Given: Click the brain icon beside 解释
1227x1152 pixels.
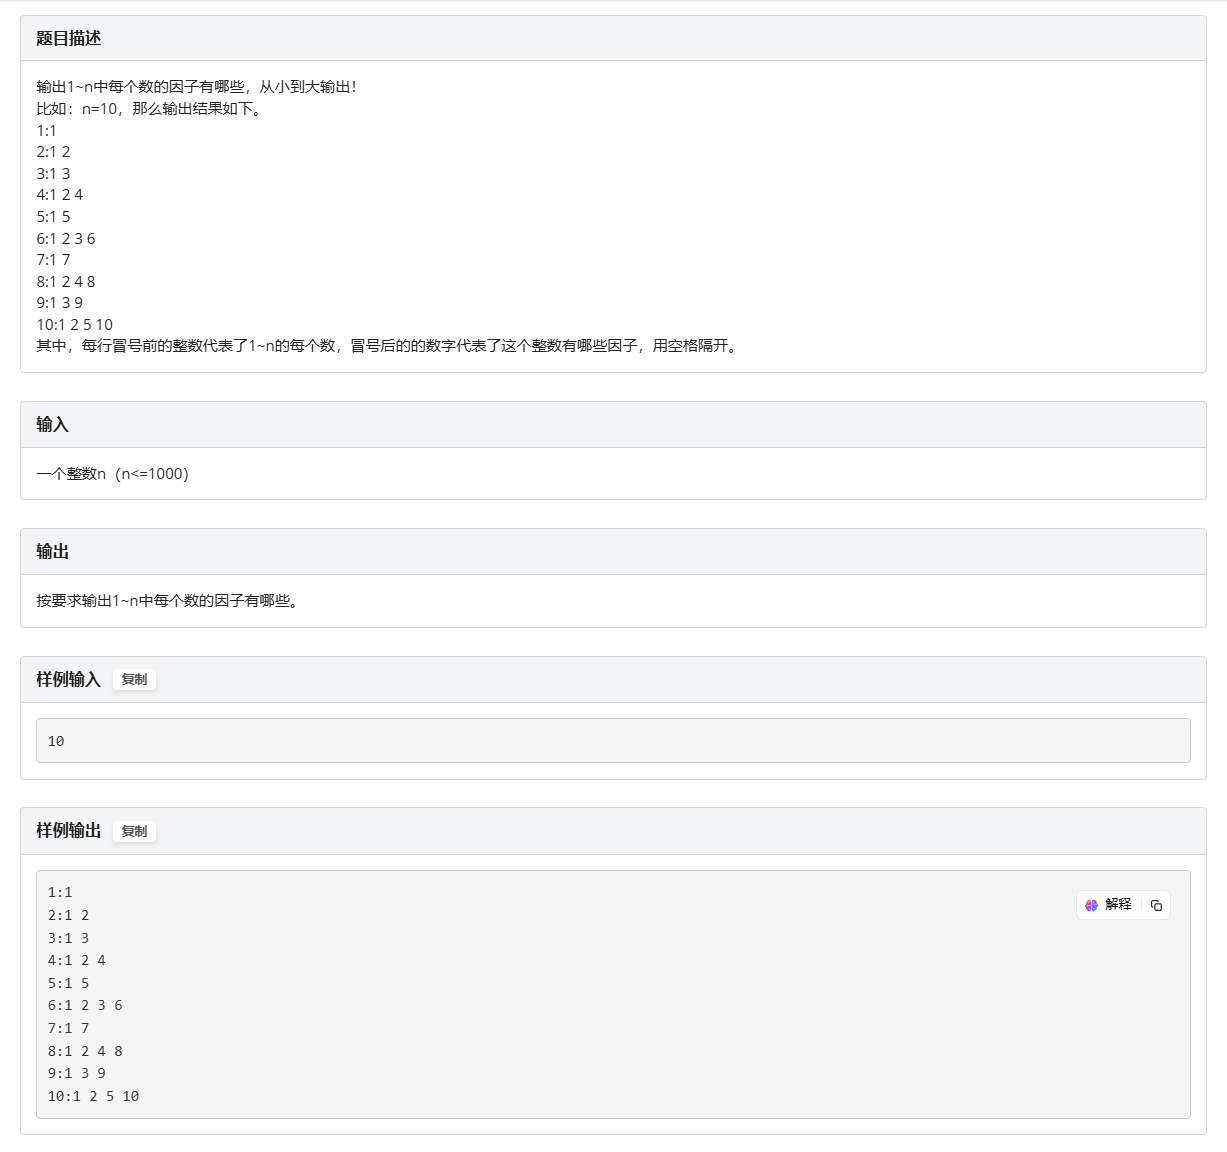Looking at the screenshot, I should [1091, 905].
